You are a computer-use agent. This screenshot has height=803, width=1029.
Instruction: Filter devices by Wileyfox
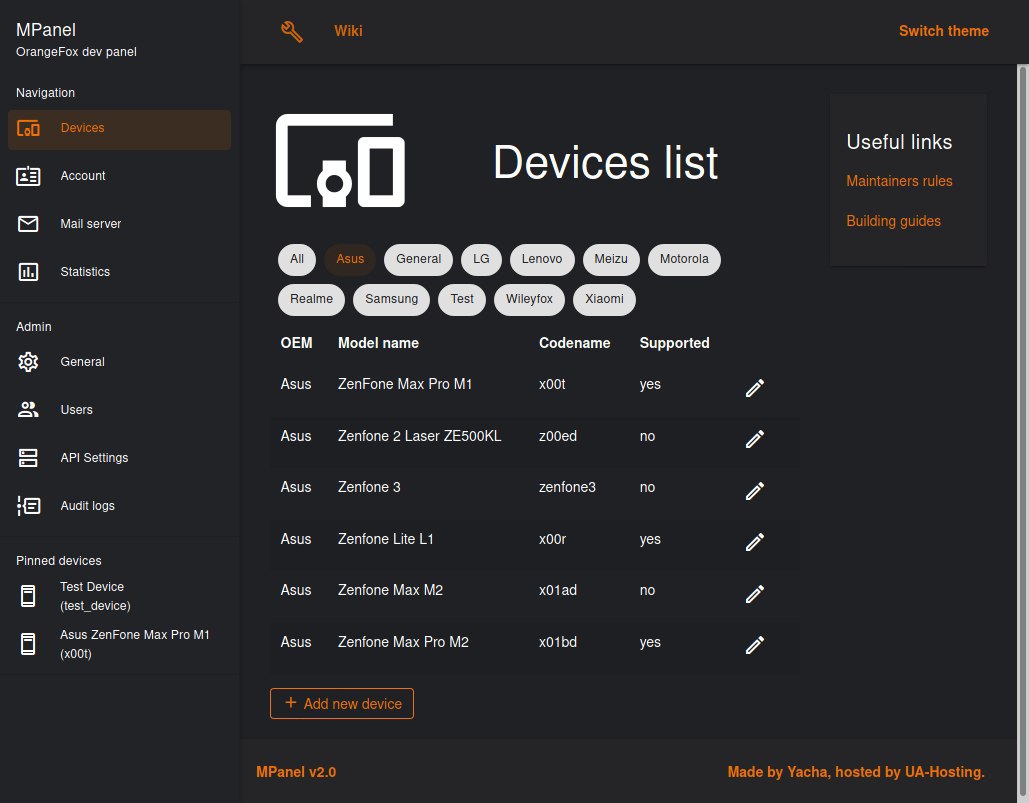point(529,299)
